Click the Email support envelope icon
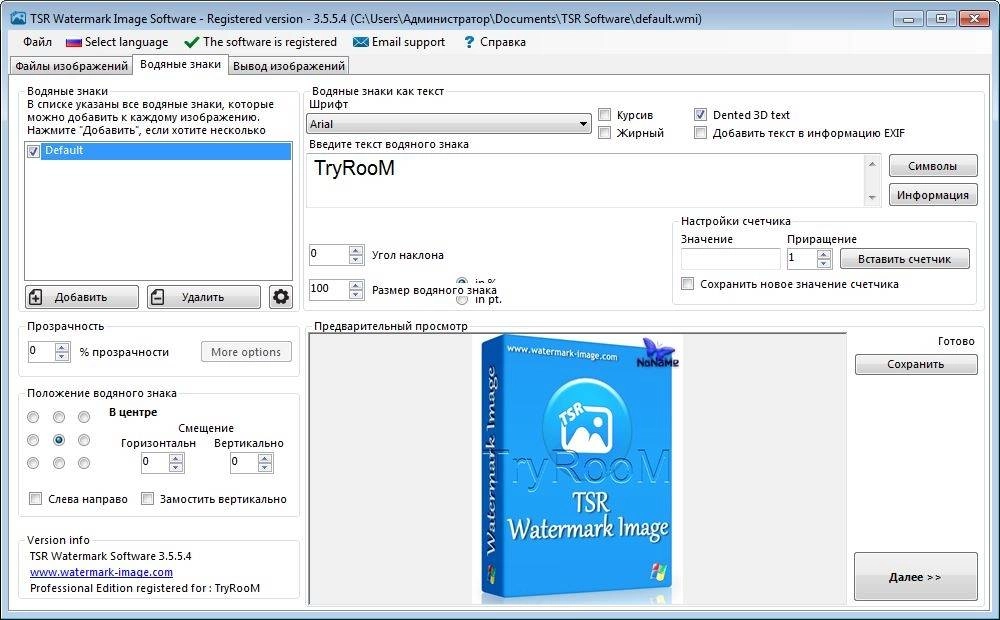This screenshot has height=620, width=1000. (360, 43)
